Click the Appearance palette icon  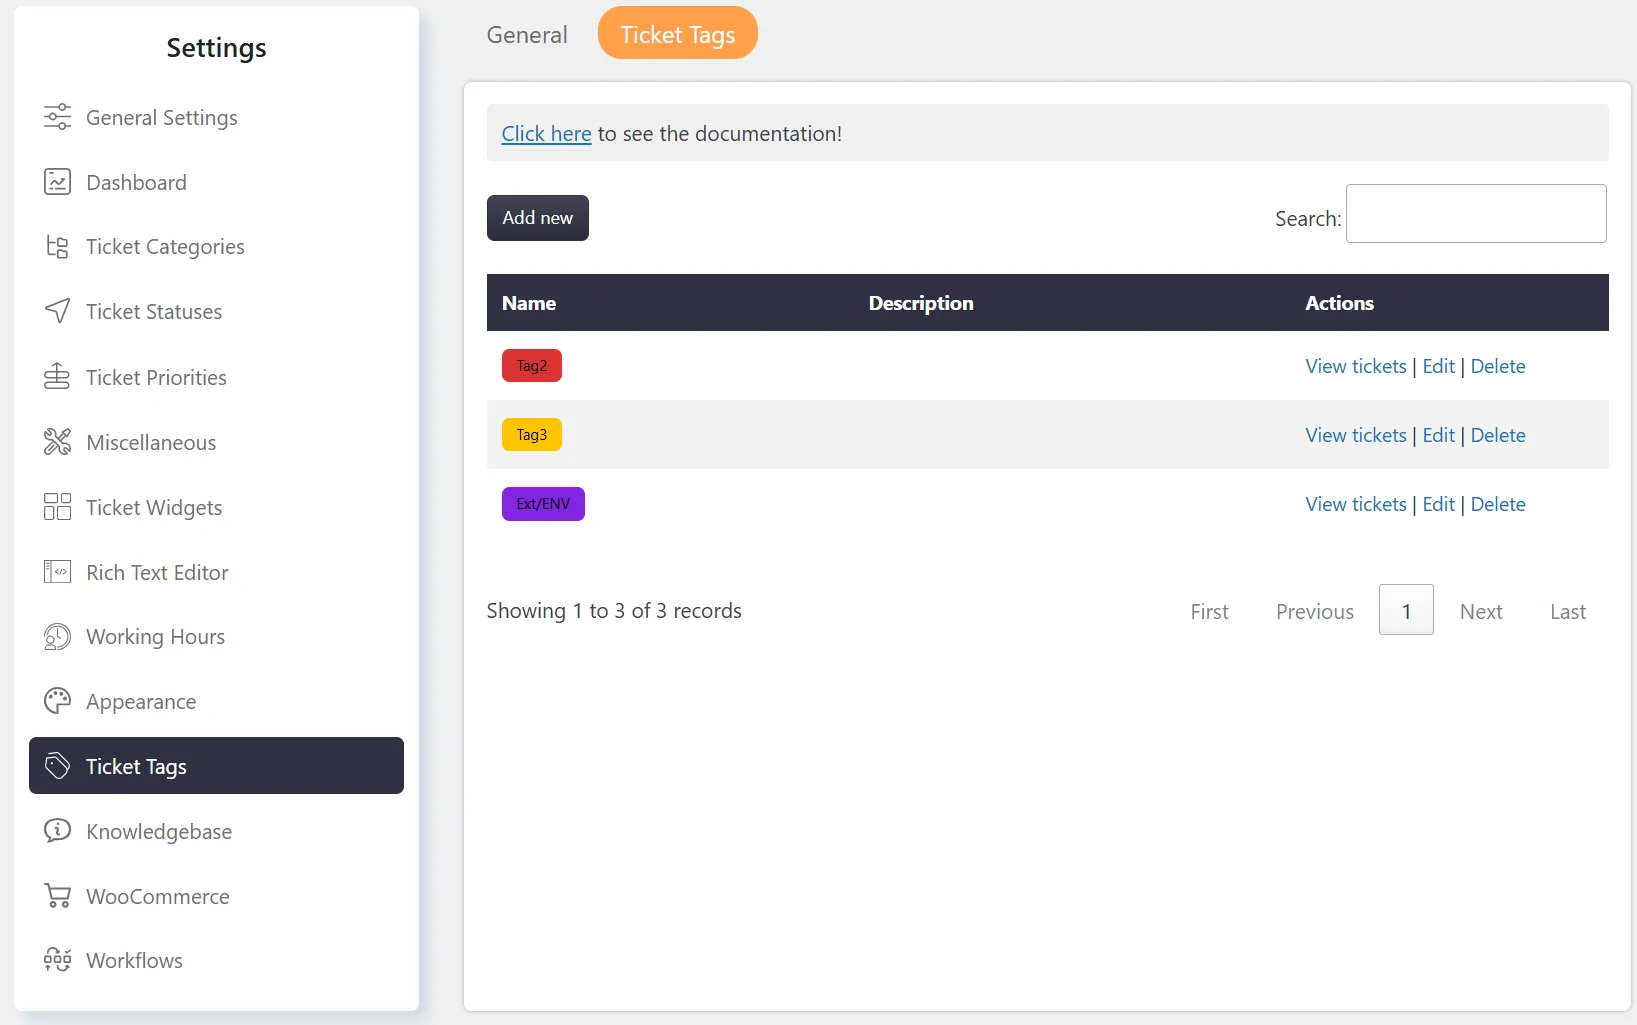(x=57, y=701)
